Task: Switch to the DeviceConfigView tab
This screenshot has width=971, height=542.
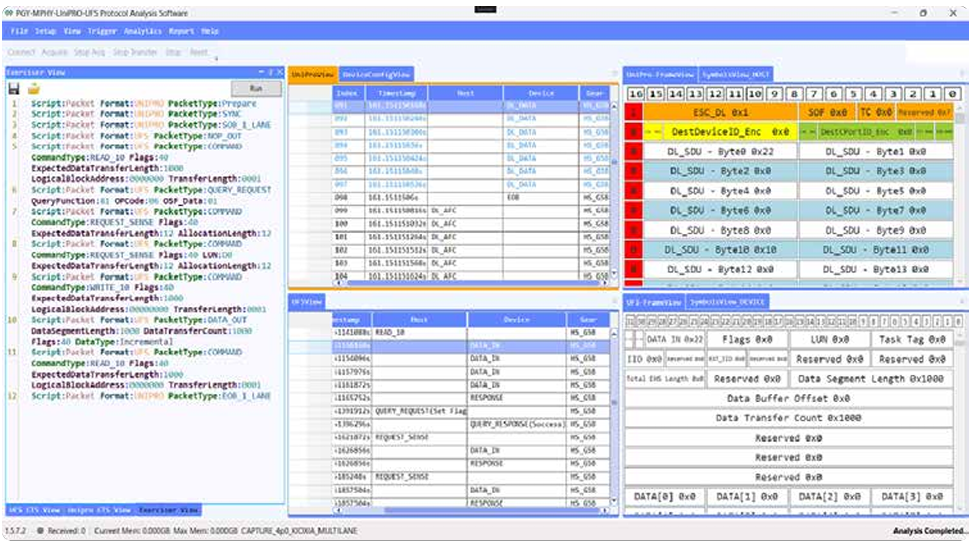Action: 376,74
